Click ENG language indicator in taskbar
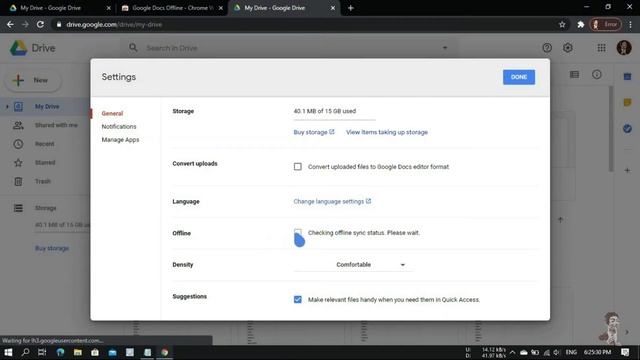This screenshot has height=360, width=640. pyautogui.click(x=571, y=352)
